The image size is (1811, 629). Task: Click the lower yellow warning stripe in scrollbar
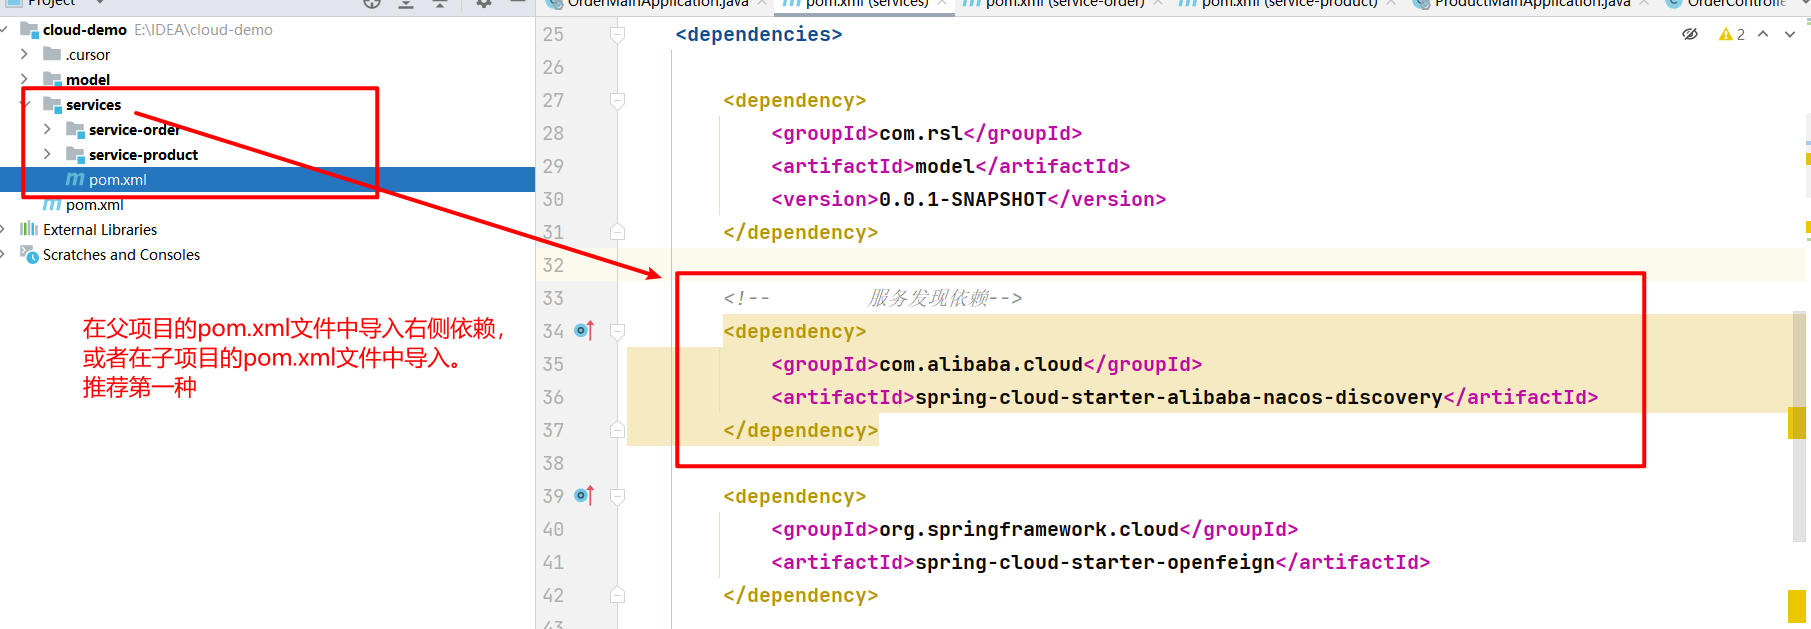click(x=1797, y=607)
